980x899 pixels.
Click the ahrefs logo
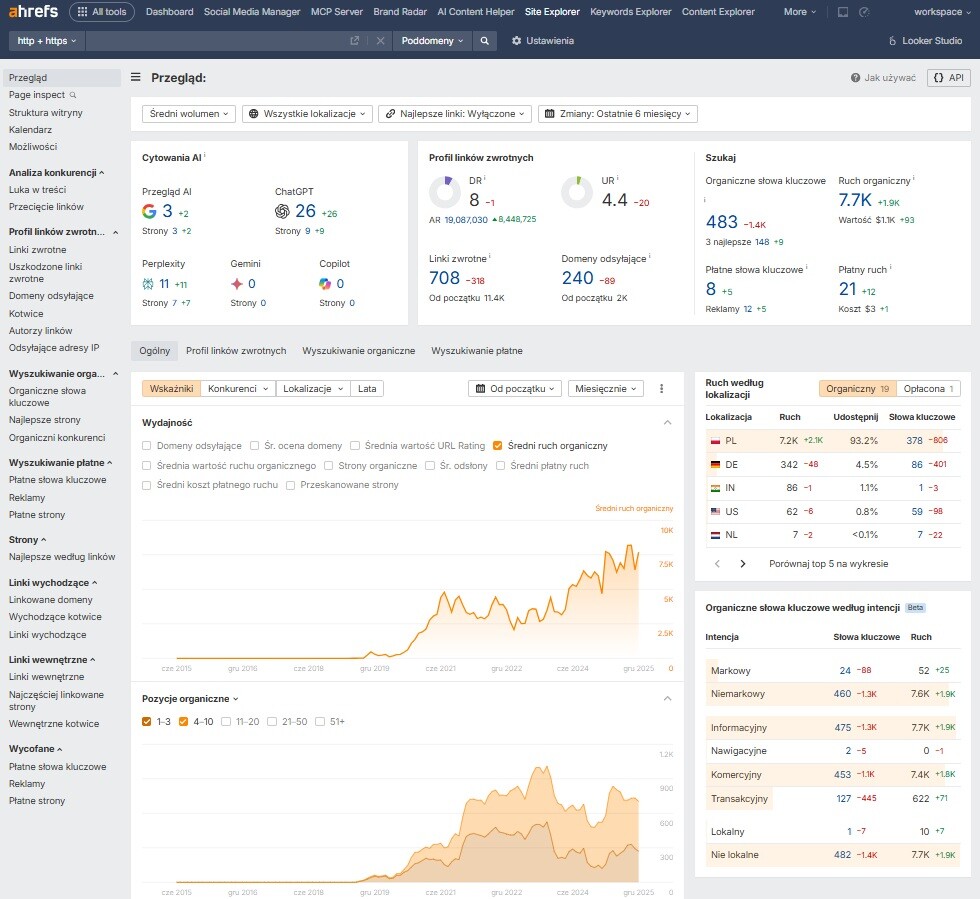(32, 11)
